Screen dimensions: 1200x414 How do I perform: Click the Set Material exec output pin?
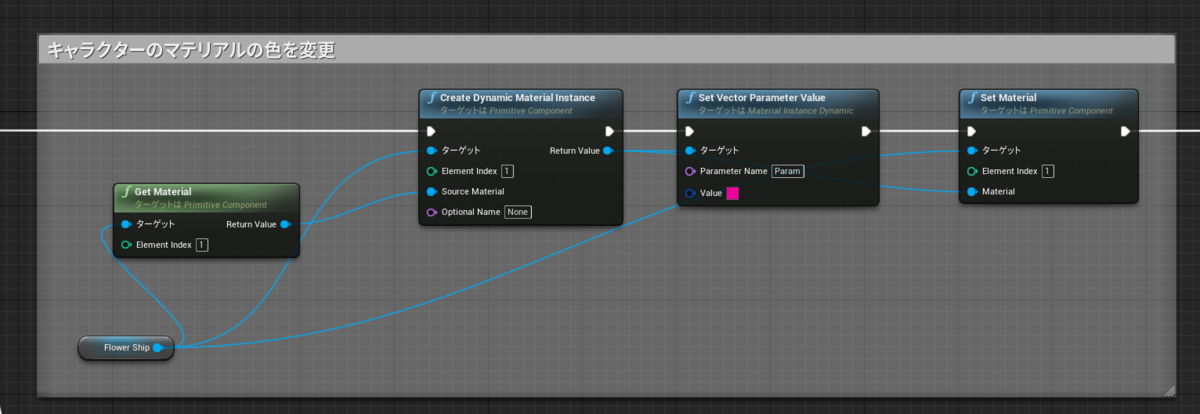click(1126, 131)
